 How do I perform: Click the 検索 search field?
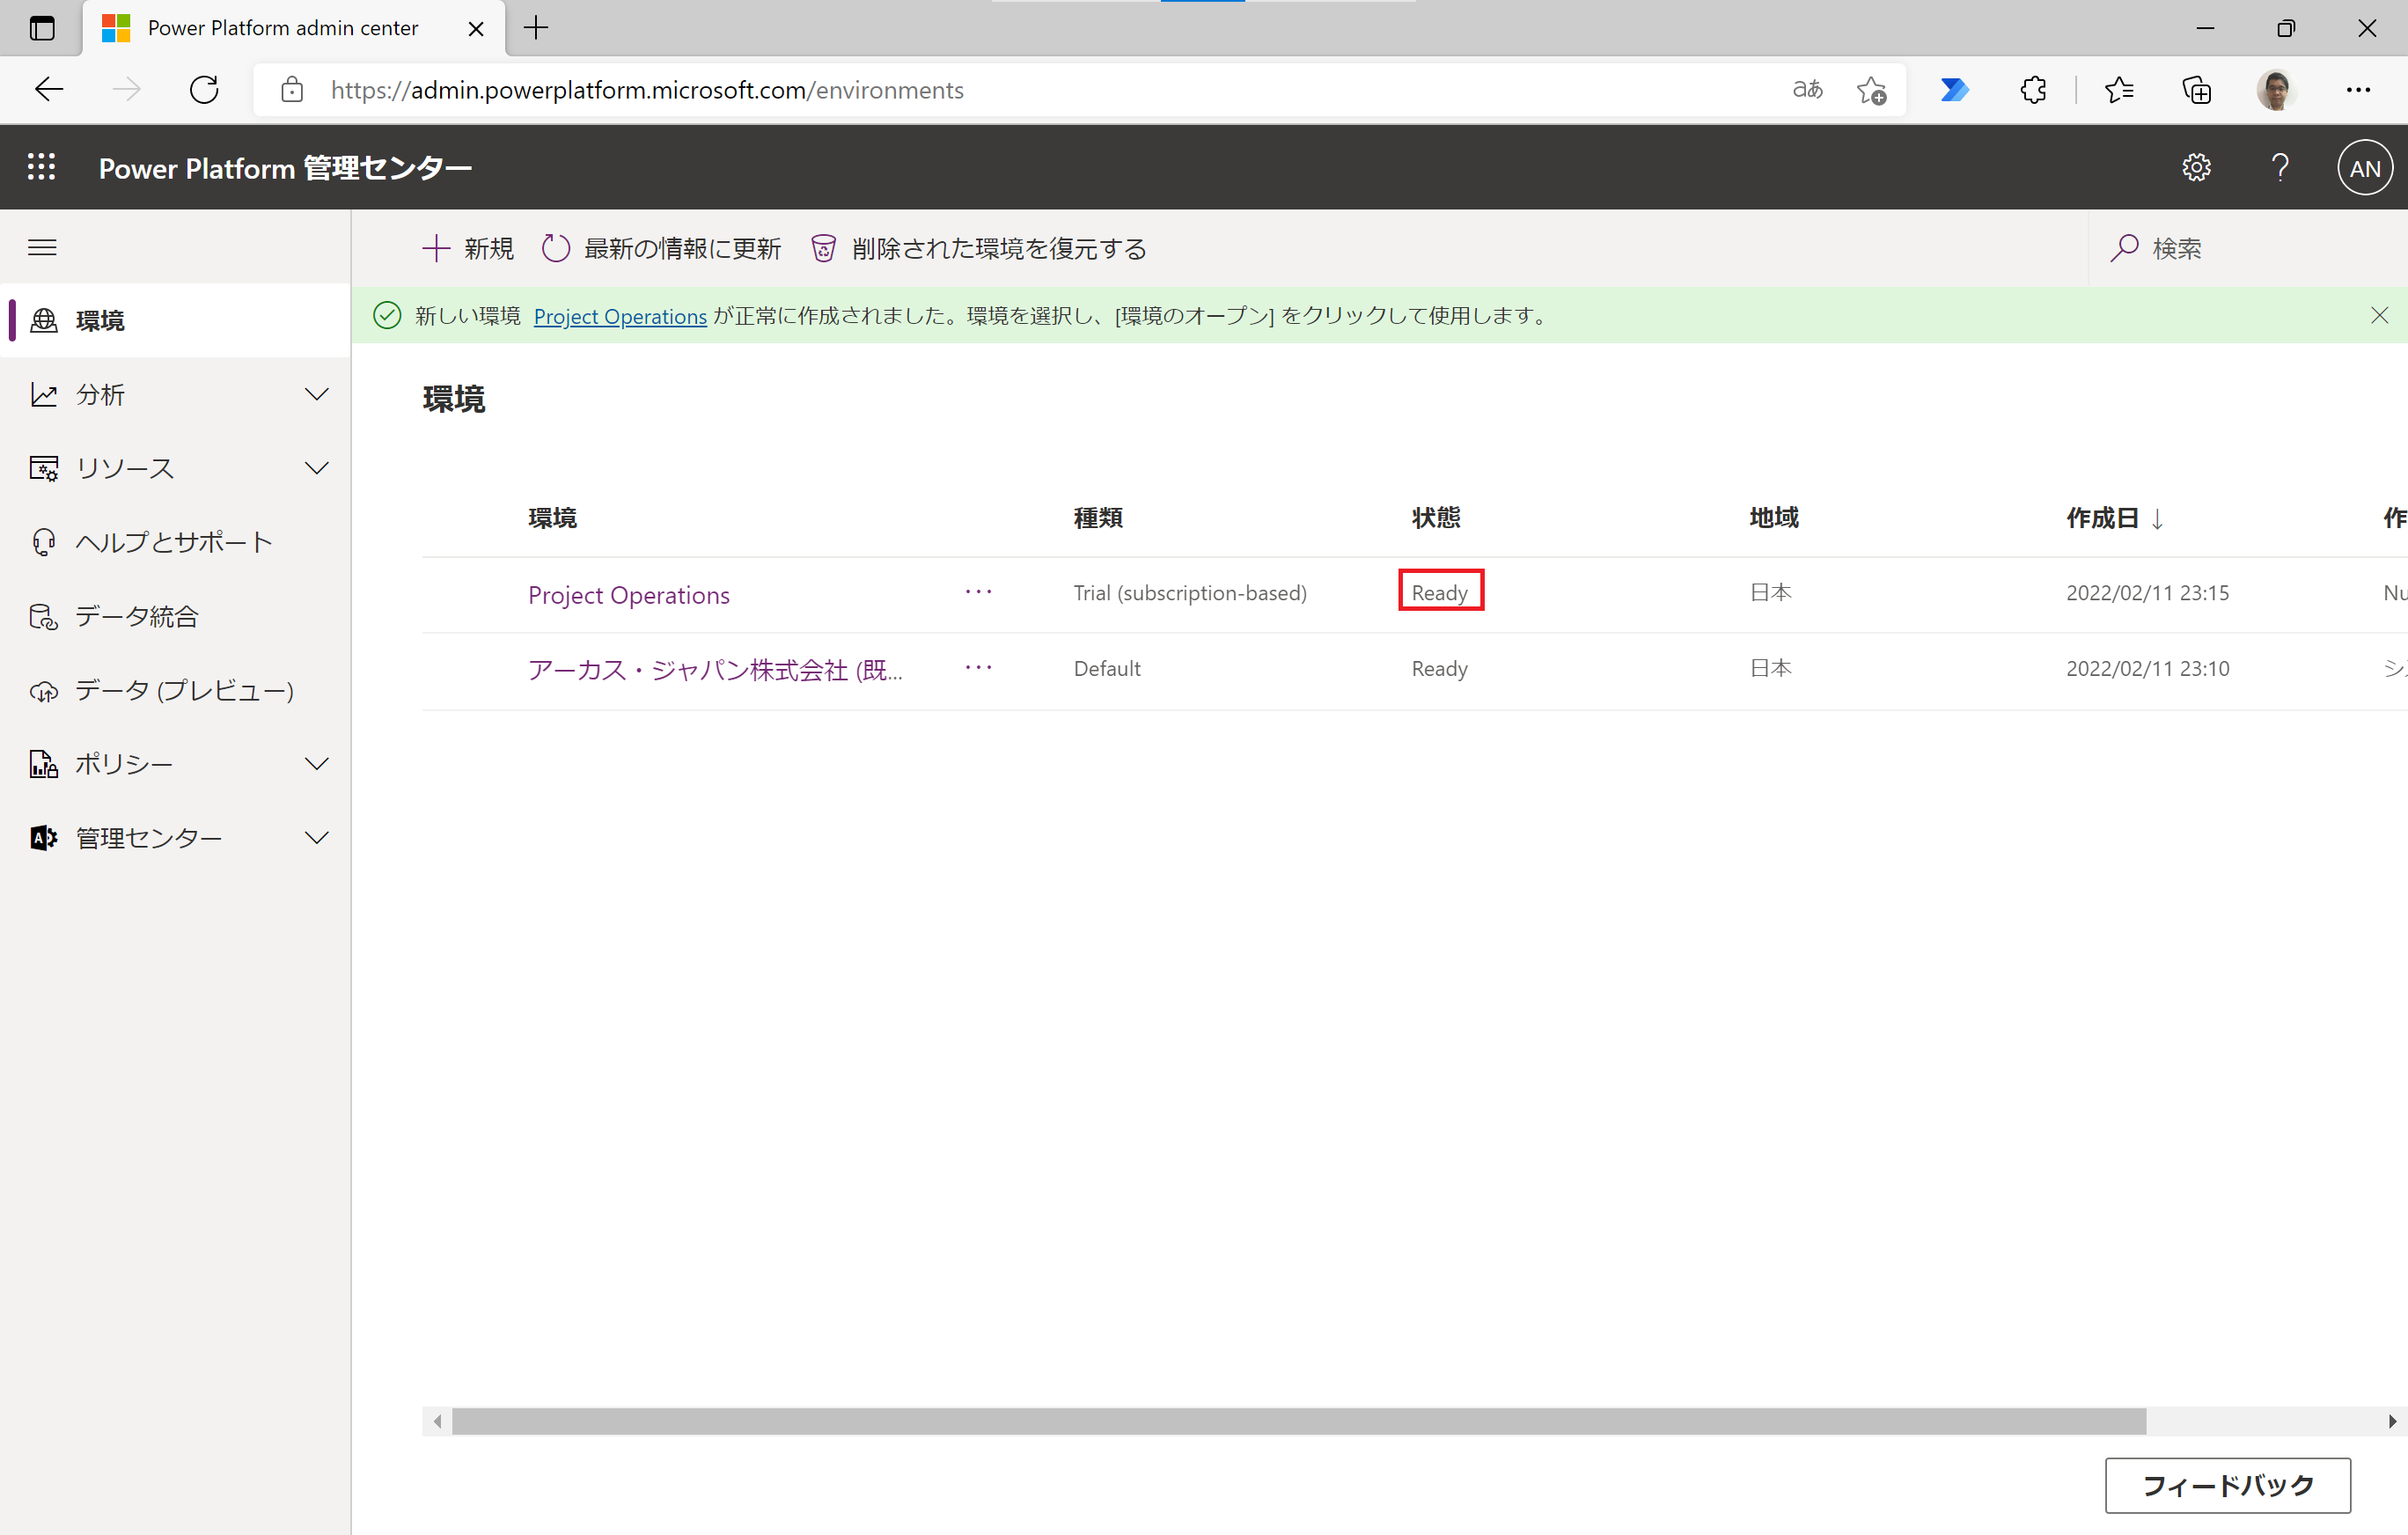tap(2250, 248)
